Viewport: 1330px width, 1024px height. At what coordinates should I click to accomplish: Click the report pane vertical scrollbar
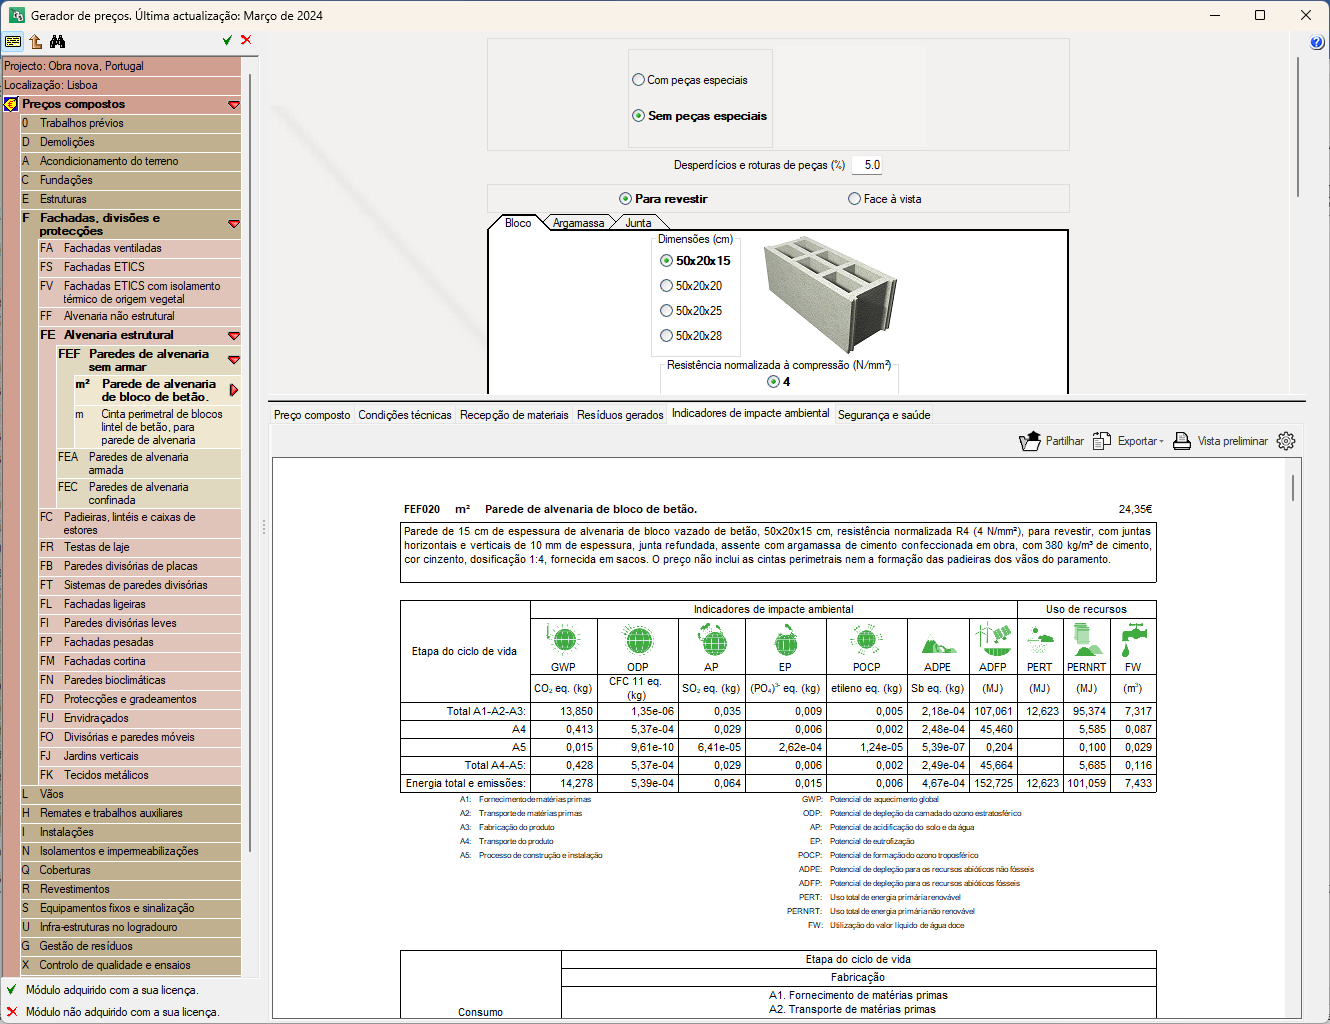(x=1293, y=488)
